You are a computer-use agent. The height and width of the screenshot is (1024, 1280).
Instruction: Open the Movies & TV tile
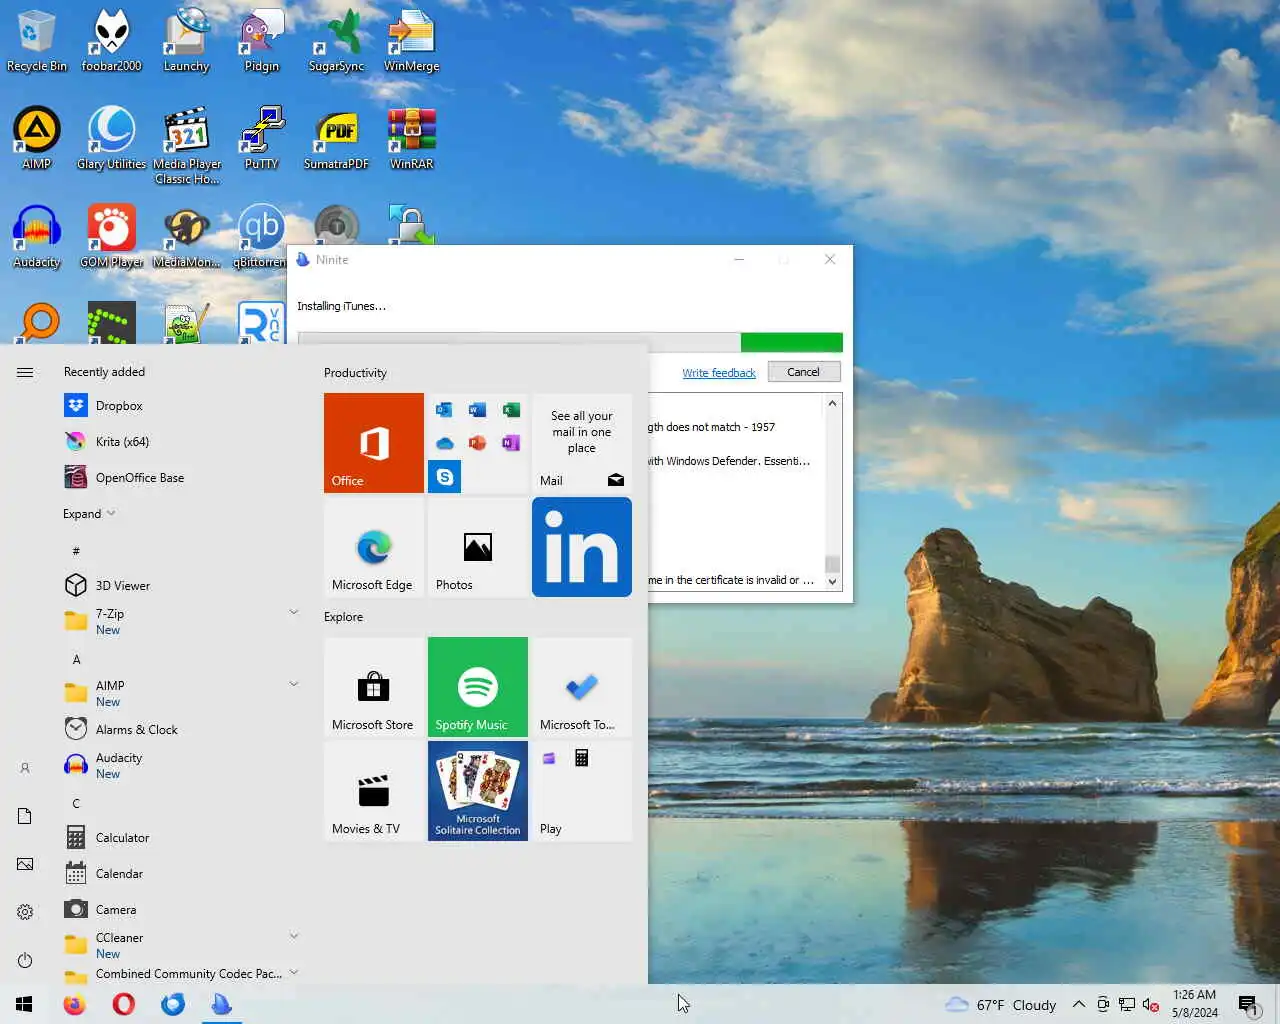[x=374, y=791]
